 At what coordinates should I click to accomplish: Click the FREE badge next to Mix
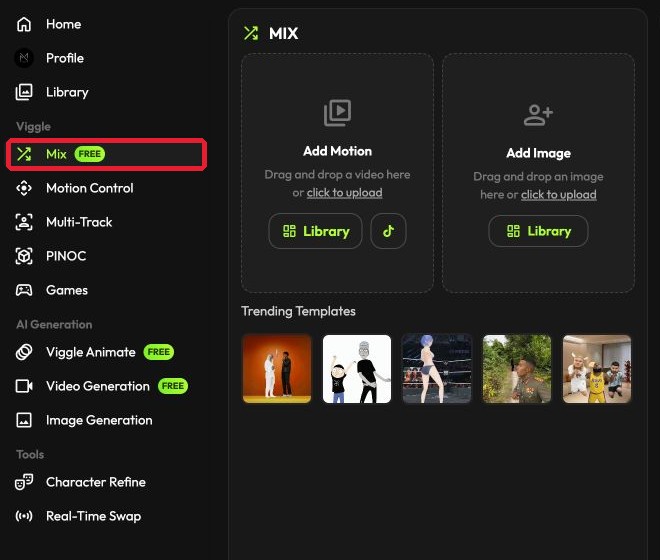point(90,154)
